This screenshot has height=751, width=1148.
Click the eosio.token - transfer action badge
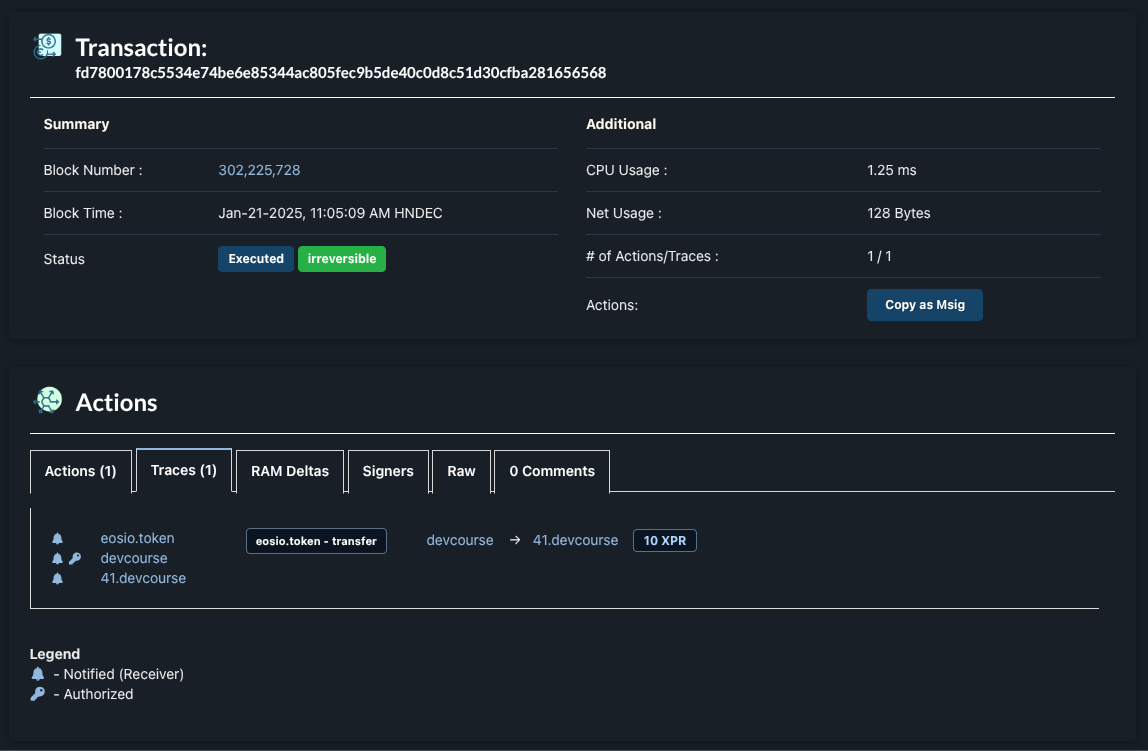coord(316,541)
